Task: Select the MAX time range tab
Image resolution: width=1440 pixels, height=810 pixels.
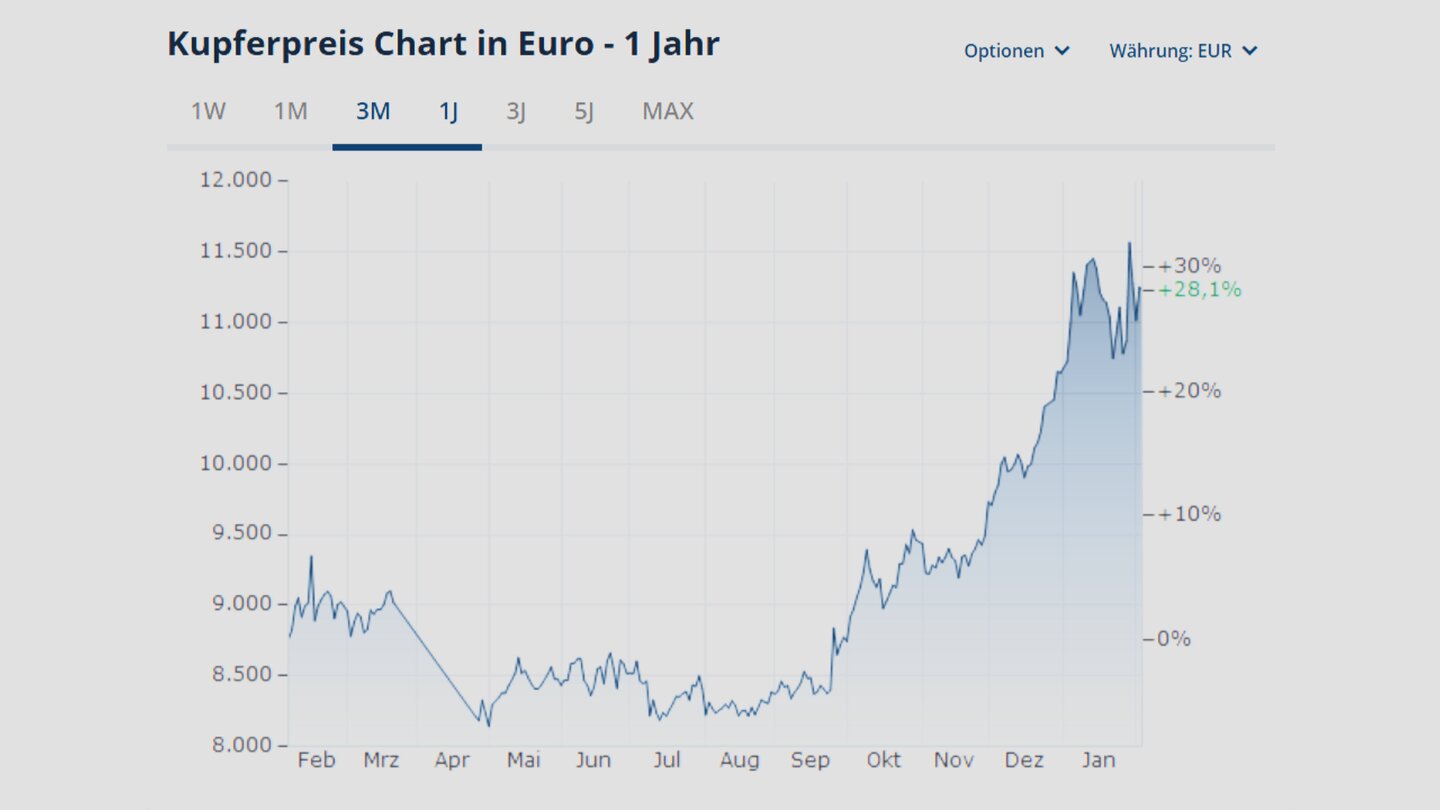Action: coord(667,111)
